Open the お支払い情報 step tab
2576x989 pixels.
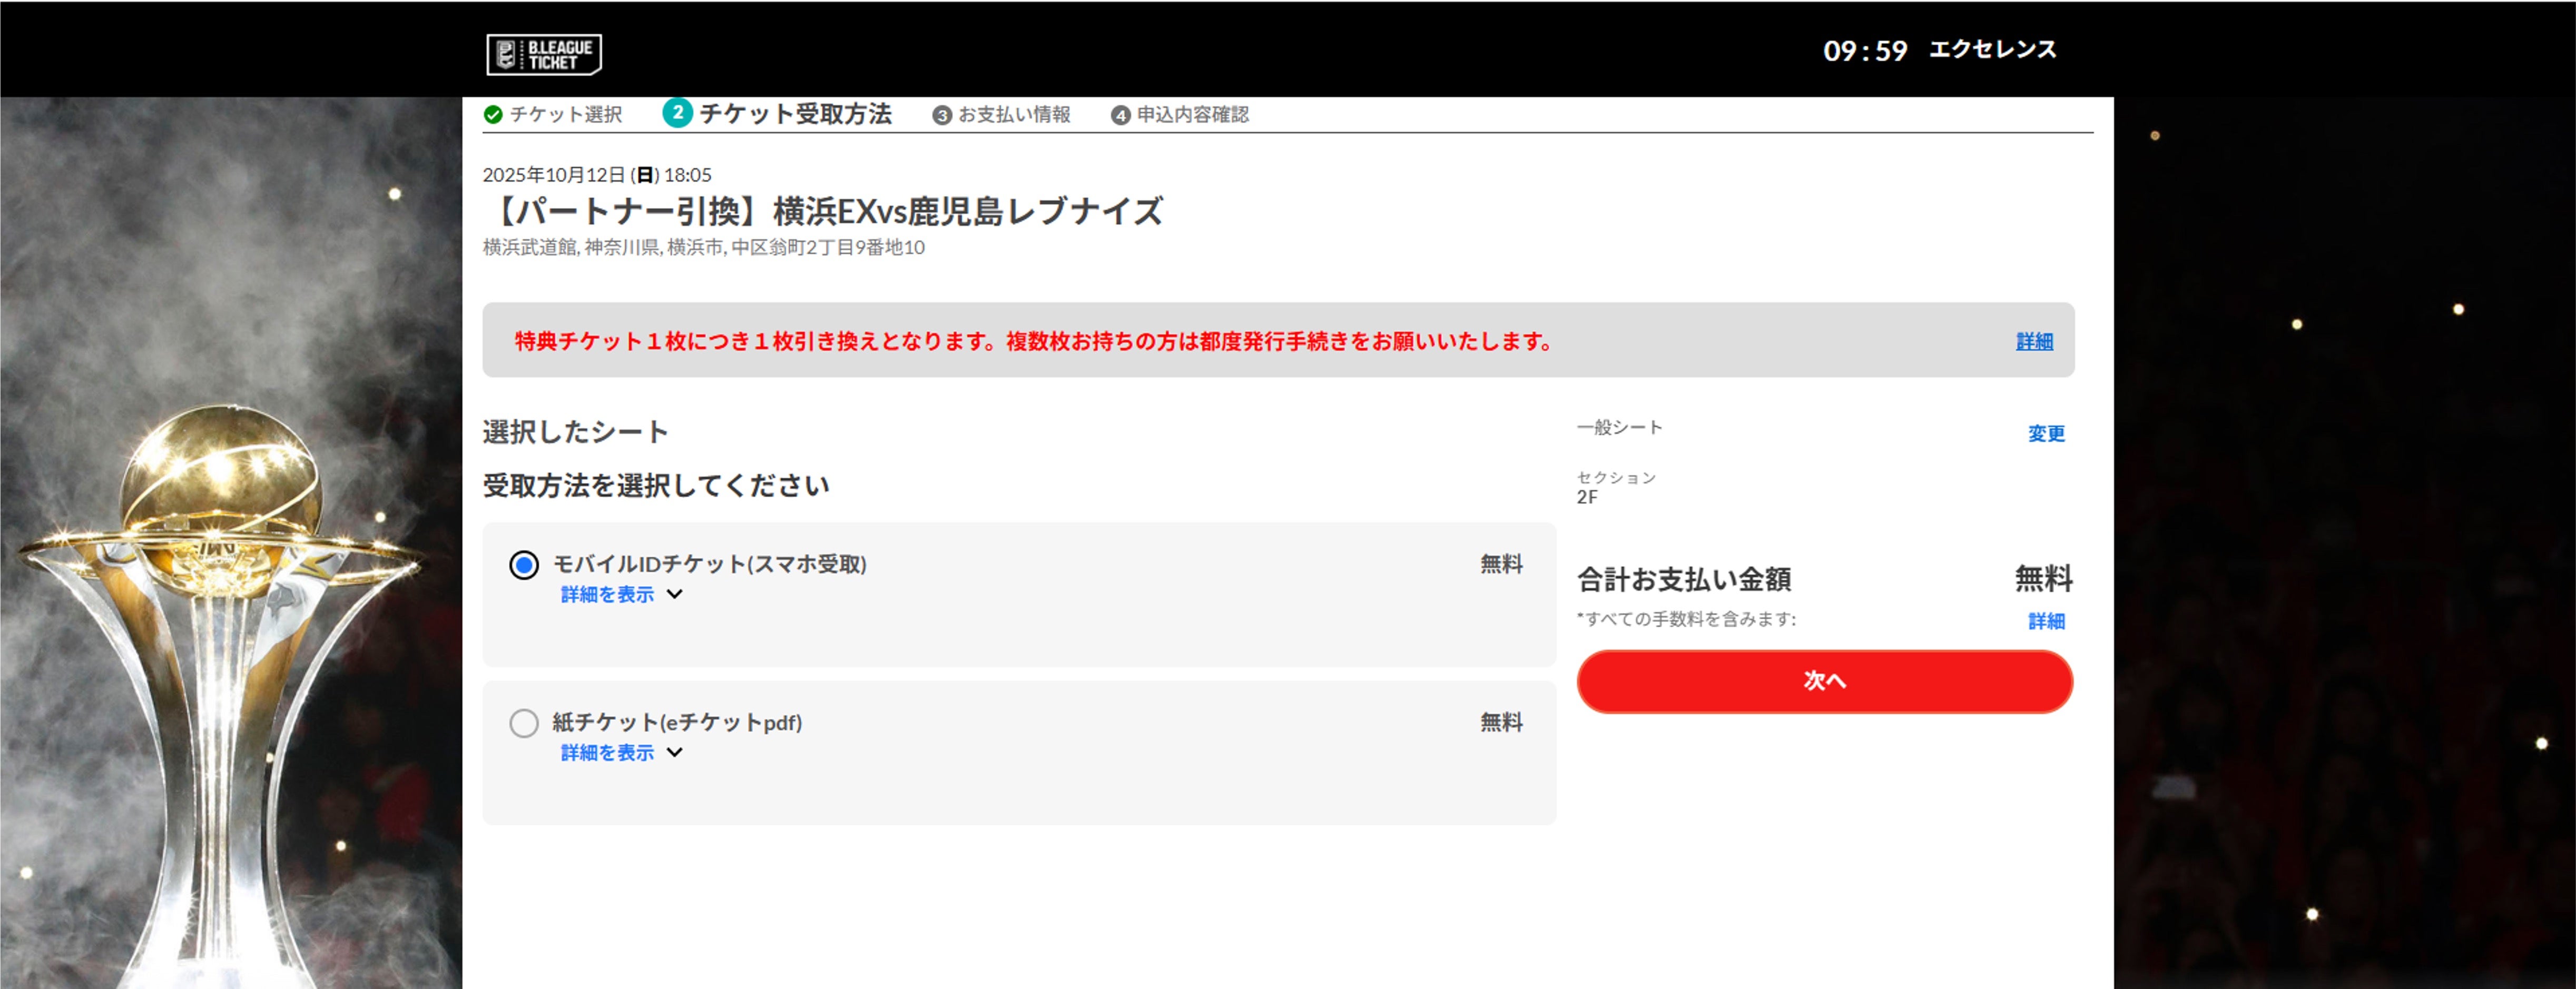pos(1014,115)
